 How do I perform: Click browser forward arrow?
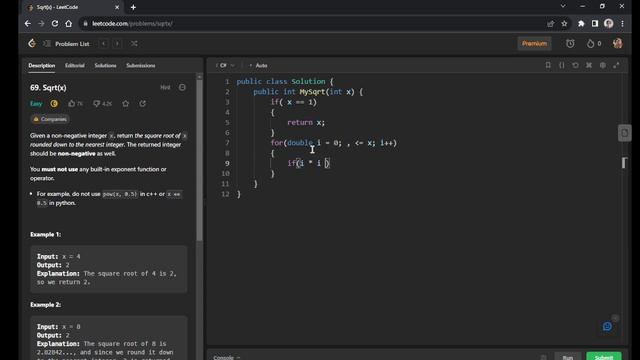click(x=41, y=24)
